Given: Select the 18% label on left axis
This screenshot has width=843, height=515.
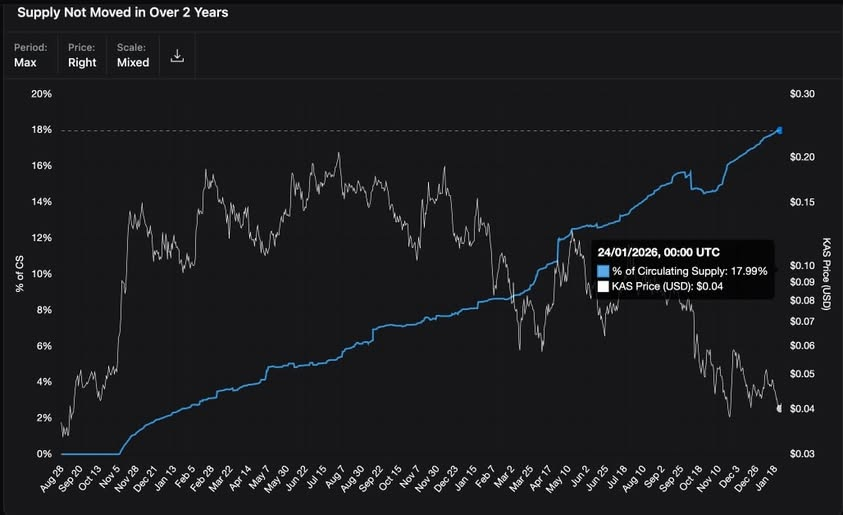Looking at the screenshot, I should point(41,130).
